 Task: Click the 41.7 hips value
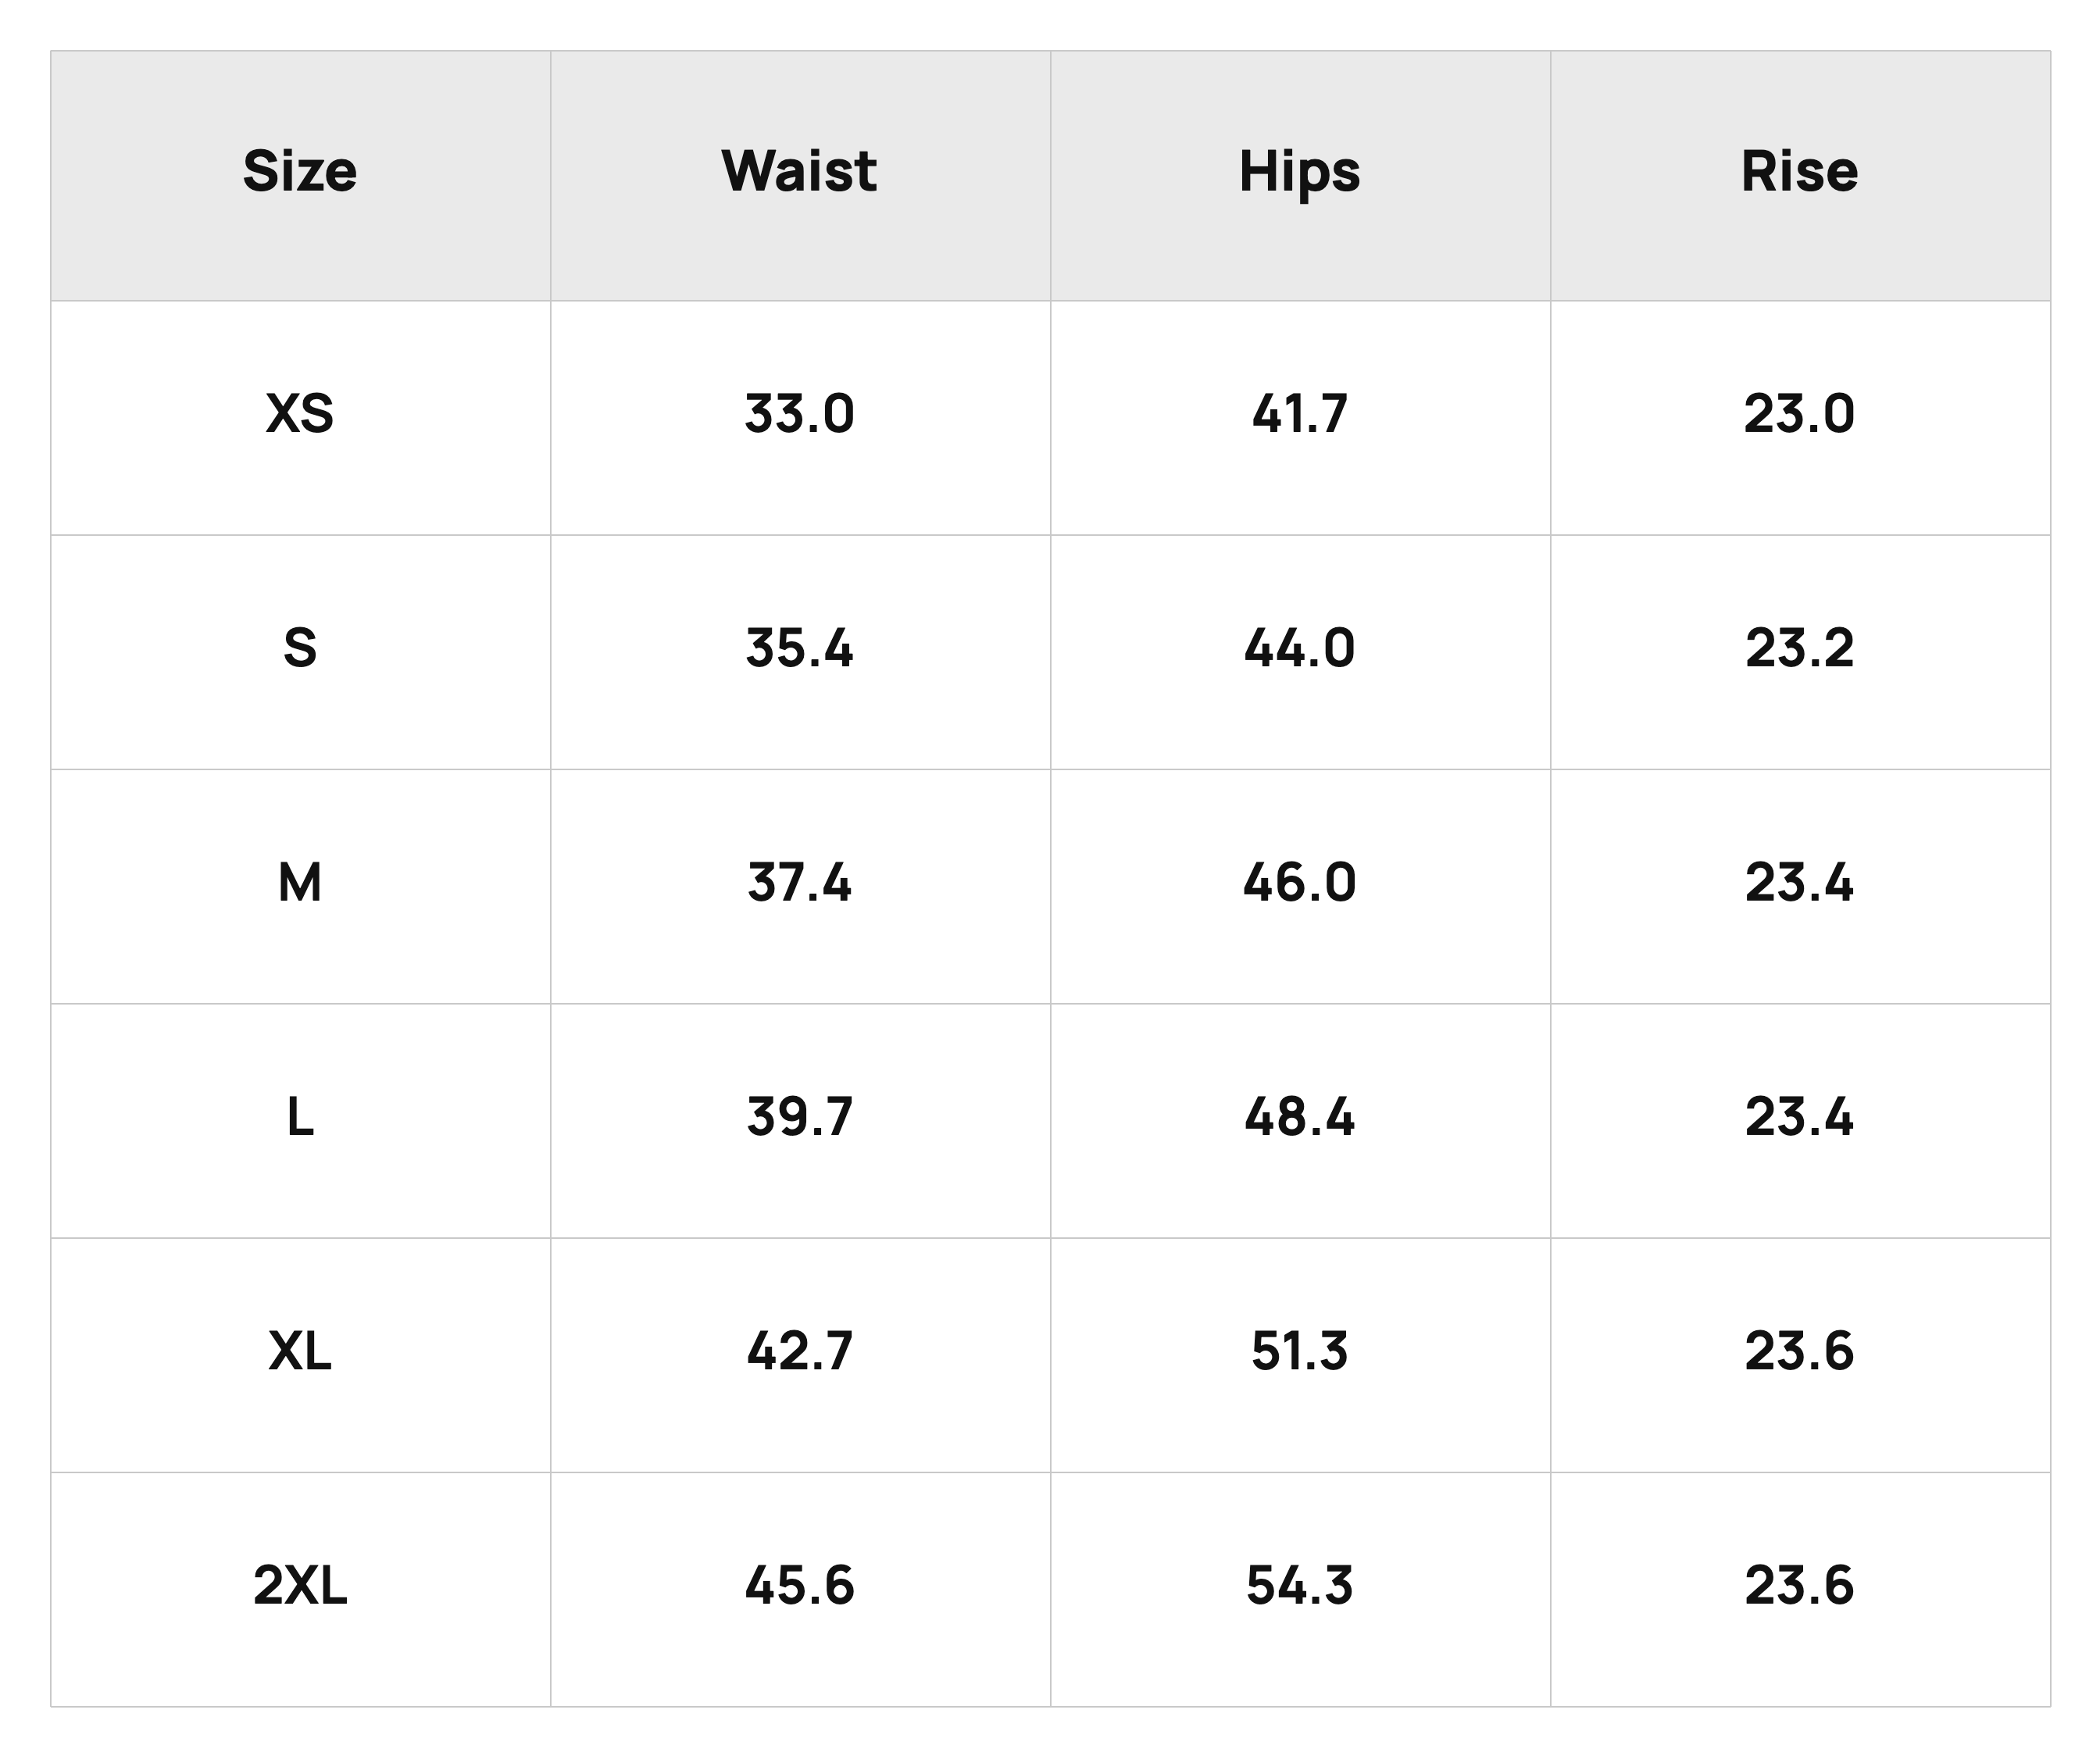point(1299,413)
